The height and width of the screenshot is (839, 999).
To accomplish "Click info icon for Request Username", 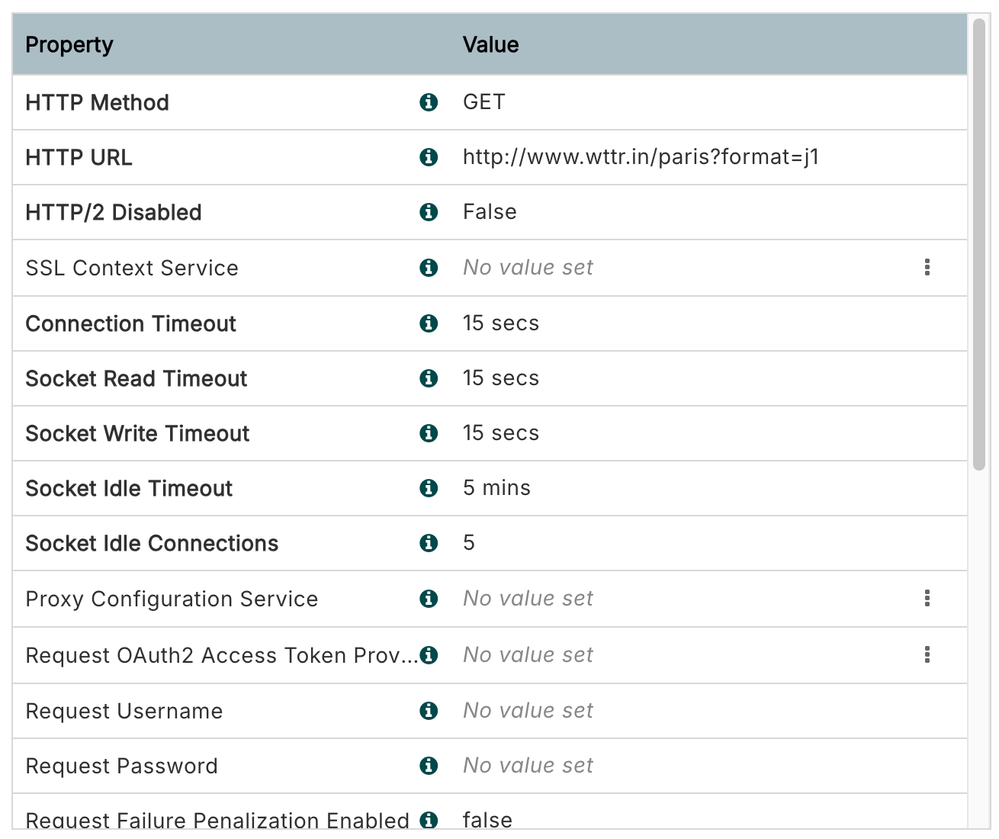I will pos(429,710).
